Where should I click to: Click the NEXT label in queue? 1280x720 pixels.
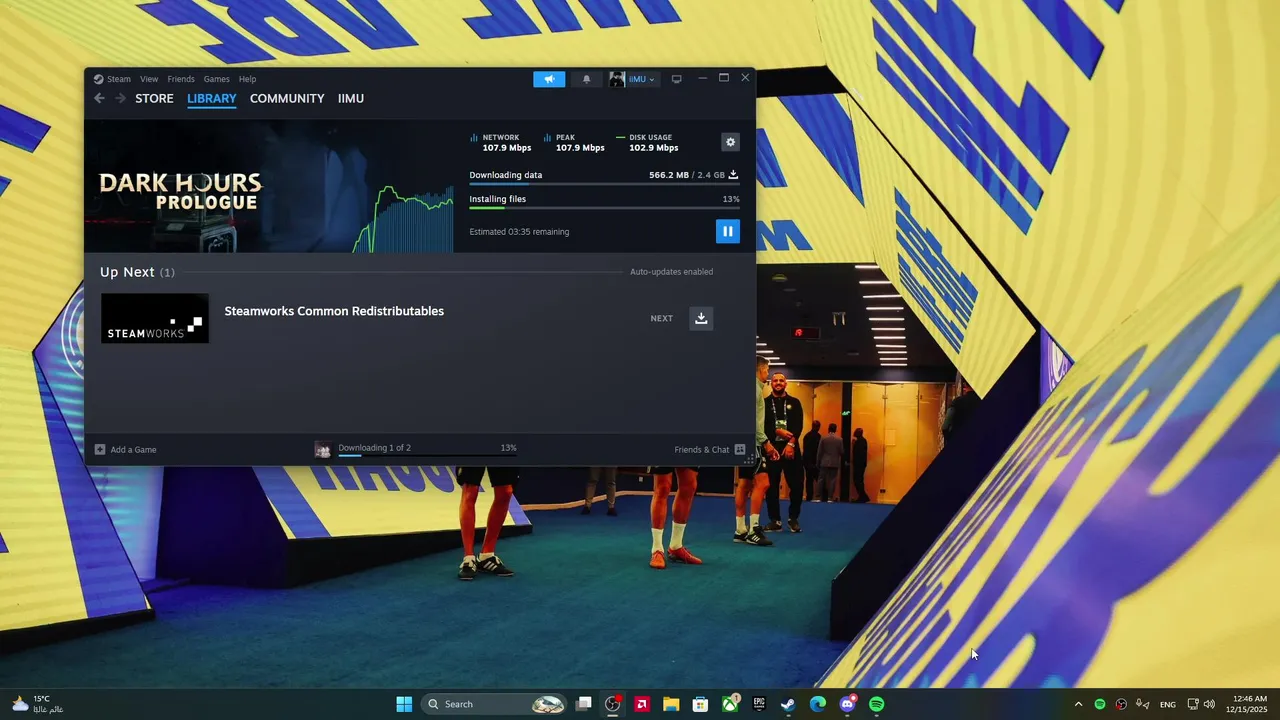tap(662, 318)
